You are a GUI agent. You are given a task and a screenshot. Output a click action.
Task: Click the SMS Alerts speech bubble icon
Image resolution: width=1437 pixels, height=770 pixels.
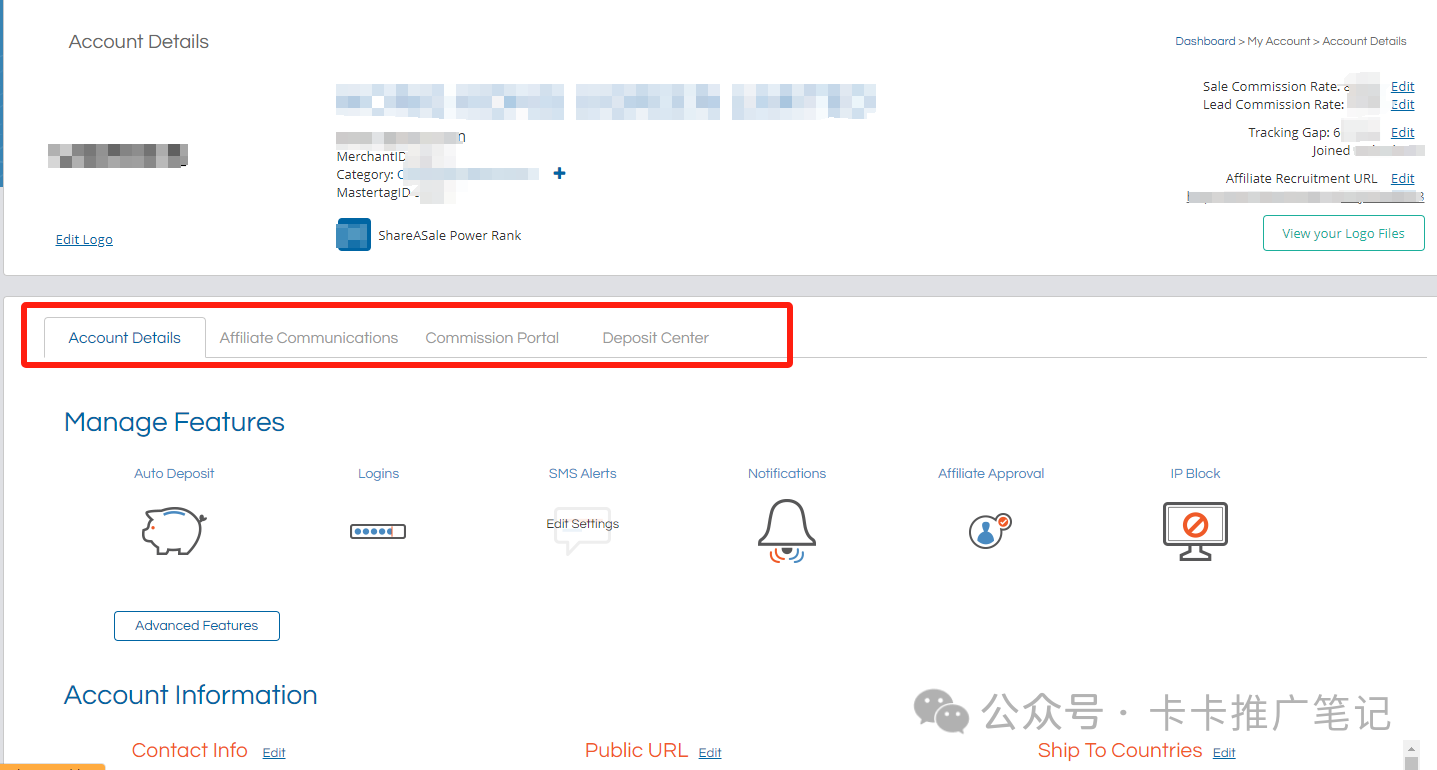[582, 530]
